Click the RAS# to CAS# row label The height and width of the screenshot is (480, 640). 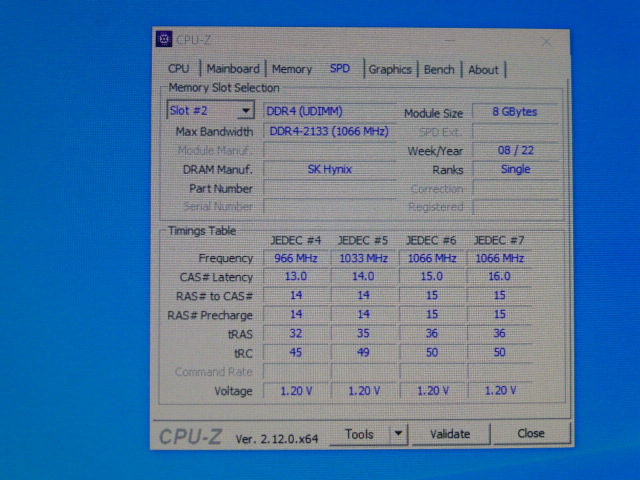click(x=214, y=296)
